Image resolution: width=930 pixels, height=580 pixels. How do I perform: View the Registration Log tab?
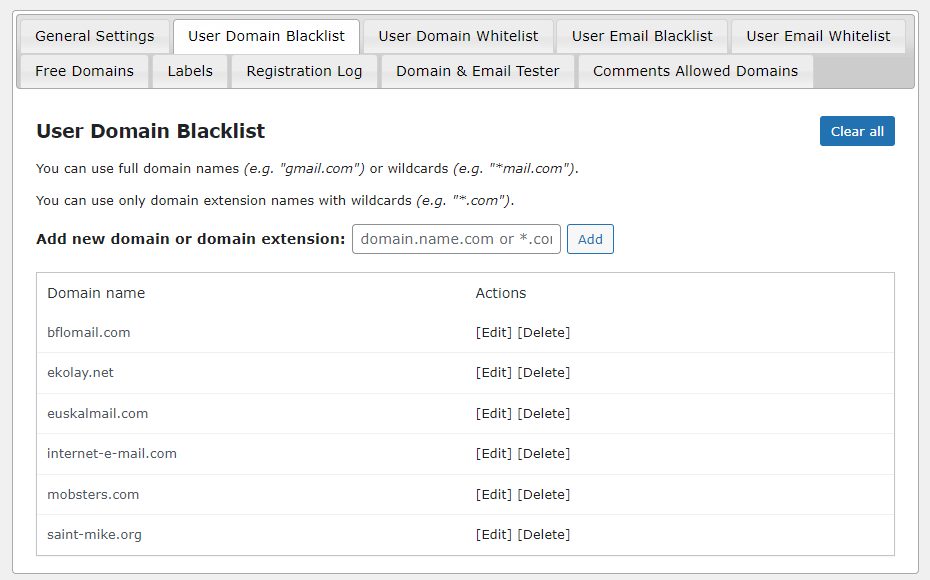[x=304, y=71]
